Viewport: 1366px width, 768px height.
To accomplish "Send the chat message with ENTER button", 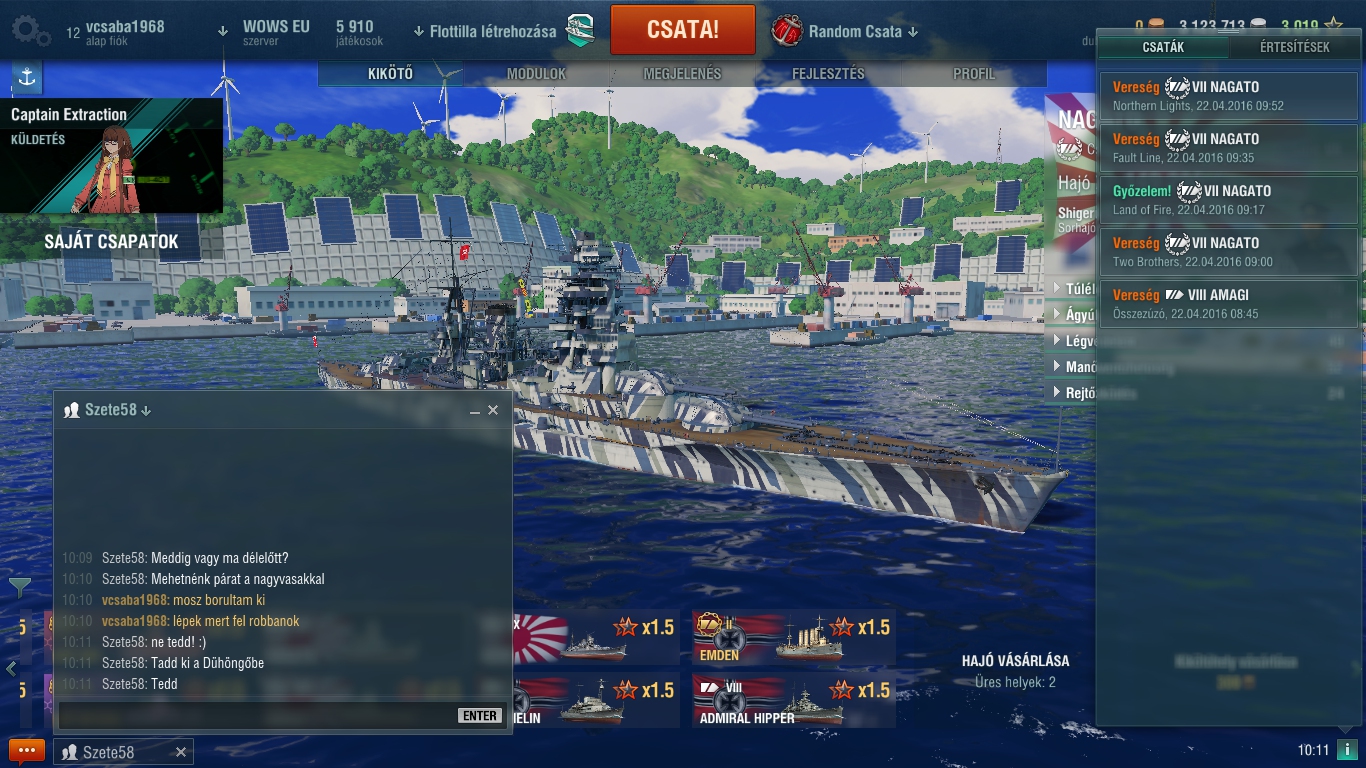I will click(480, 715).
